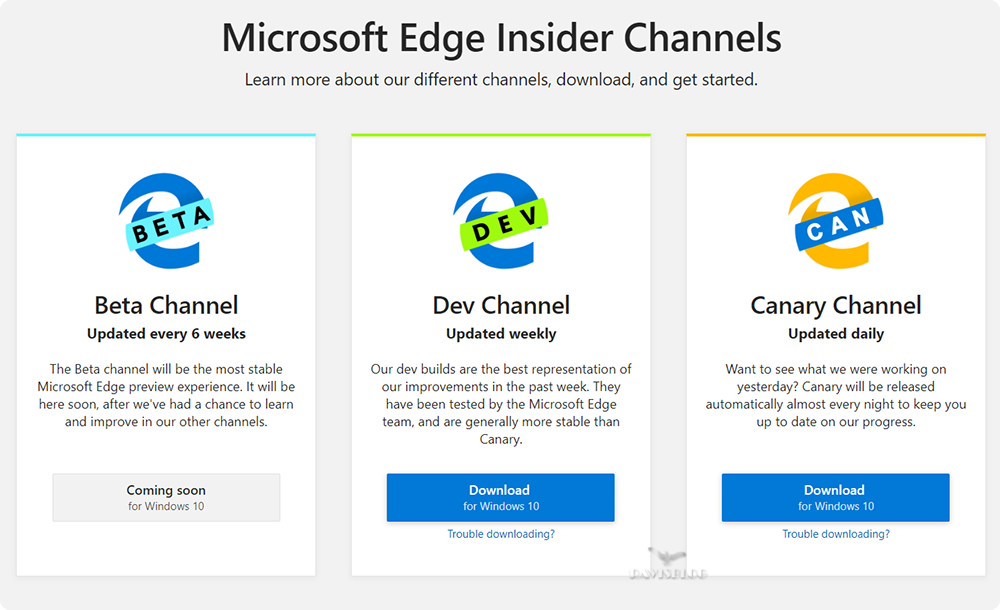Click the 'Updated weekly' text
This screenshot has width=1000, height=610.
coord(501,334)
